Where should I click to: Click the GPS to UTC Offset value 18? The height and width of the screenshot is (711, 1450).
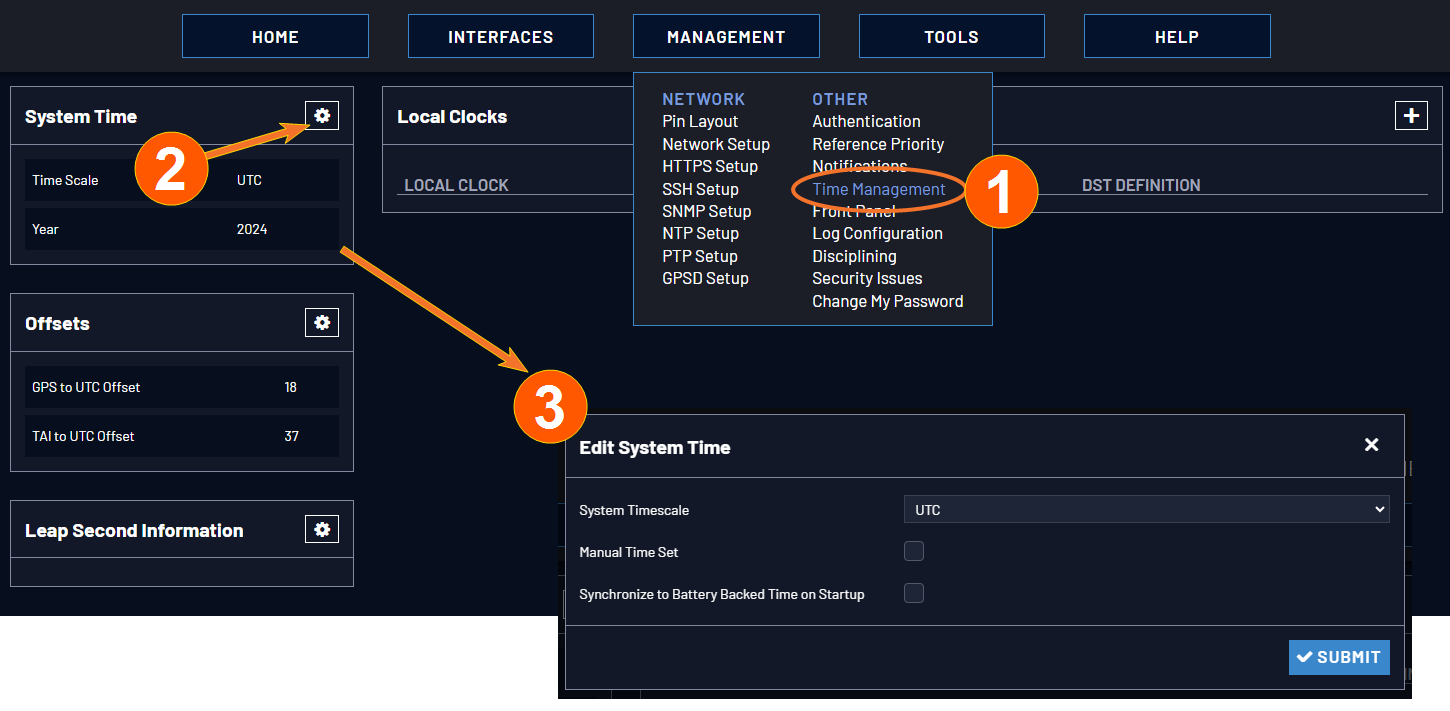click(291, 387)
